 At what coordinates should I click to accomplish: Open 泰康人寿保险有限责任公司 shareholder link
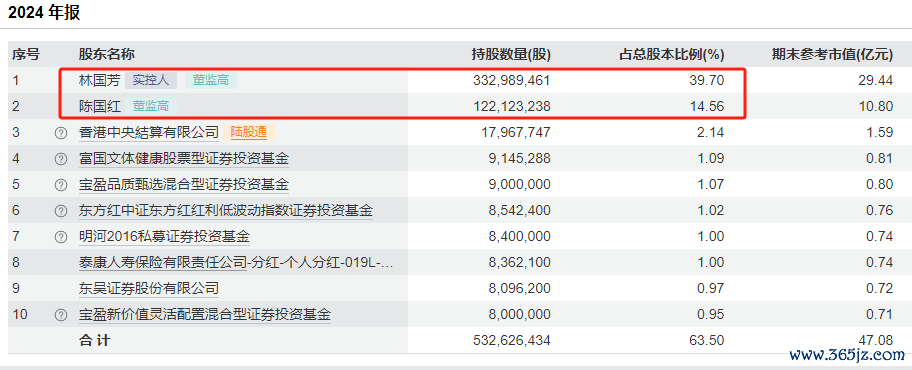coord(163,263)
